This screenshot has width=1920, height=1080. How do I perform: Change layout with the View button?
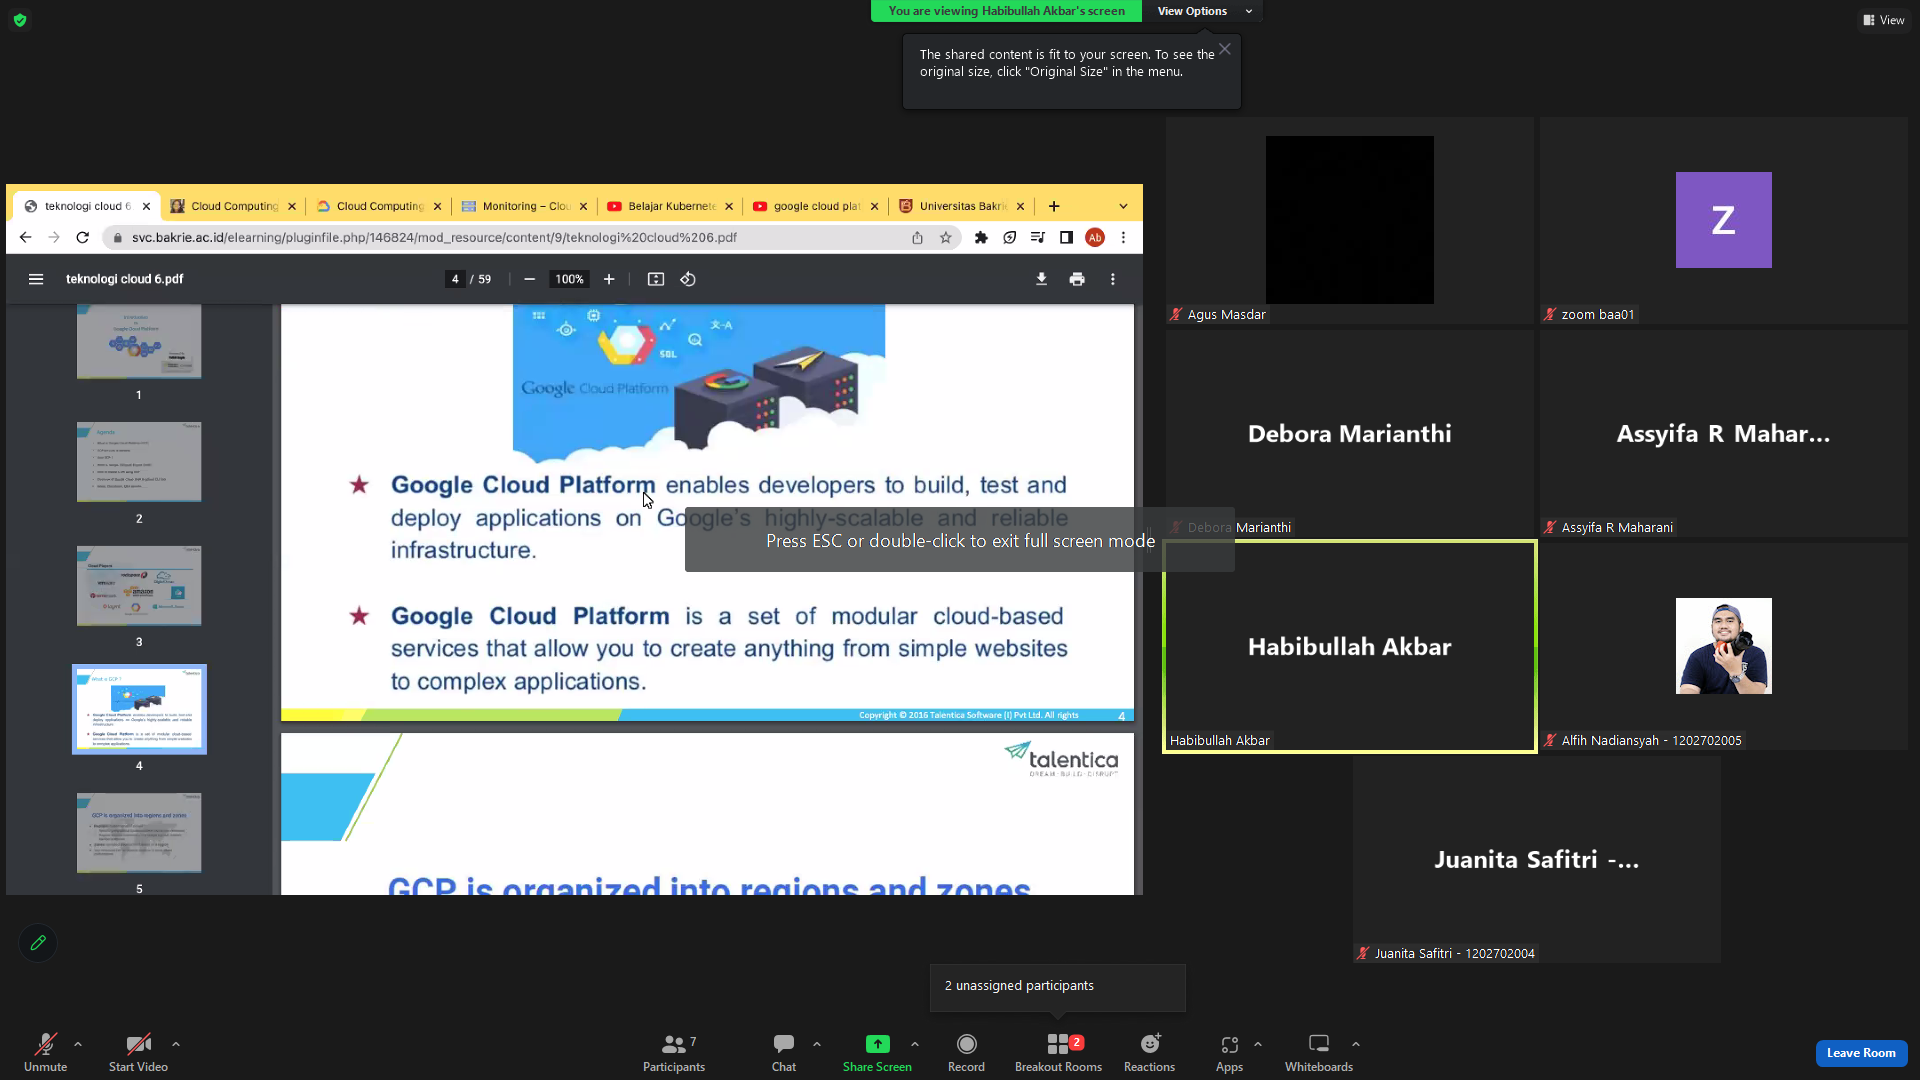(x=1883, y=20)
